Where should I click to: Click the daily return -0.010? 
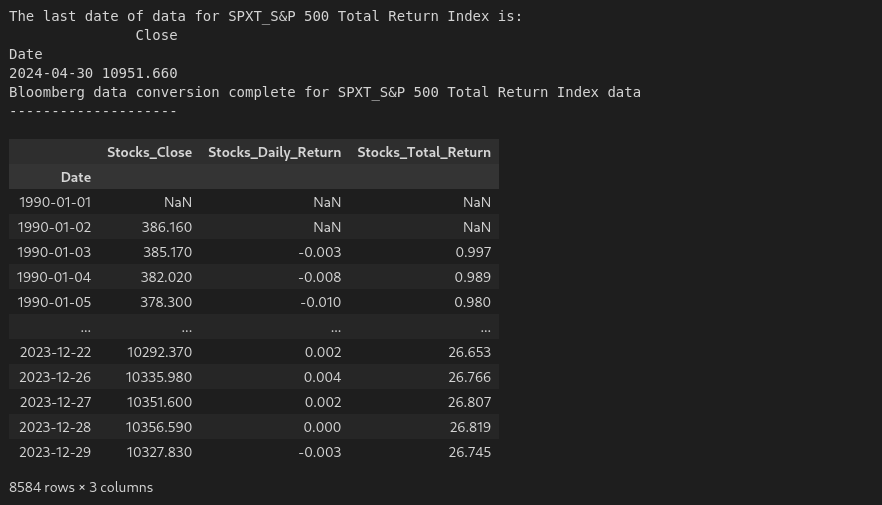click(x=321, y=302)
